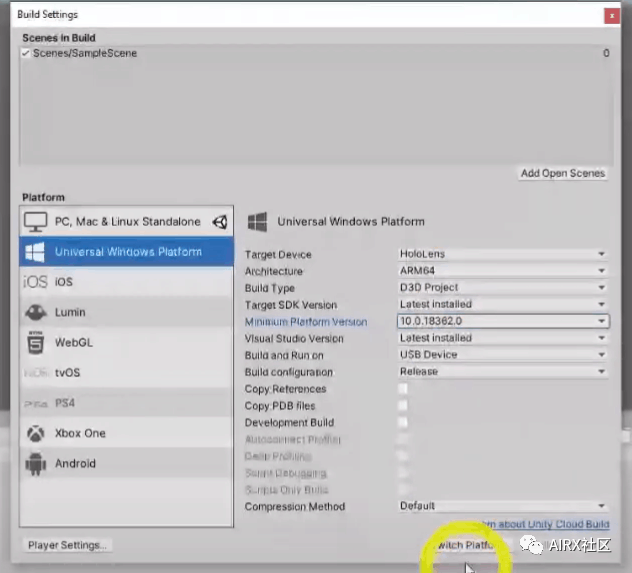Click the iOS label text
This screenshot has width=632, height=573.
coord(64,282)
